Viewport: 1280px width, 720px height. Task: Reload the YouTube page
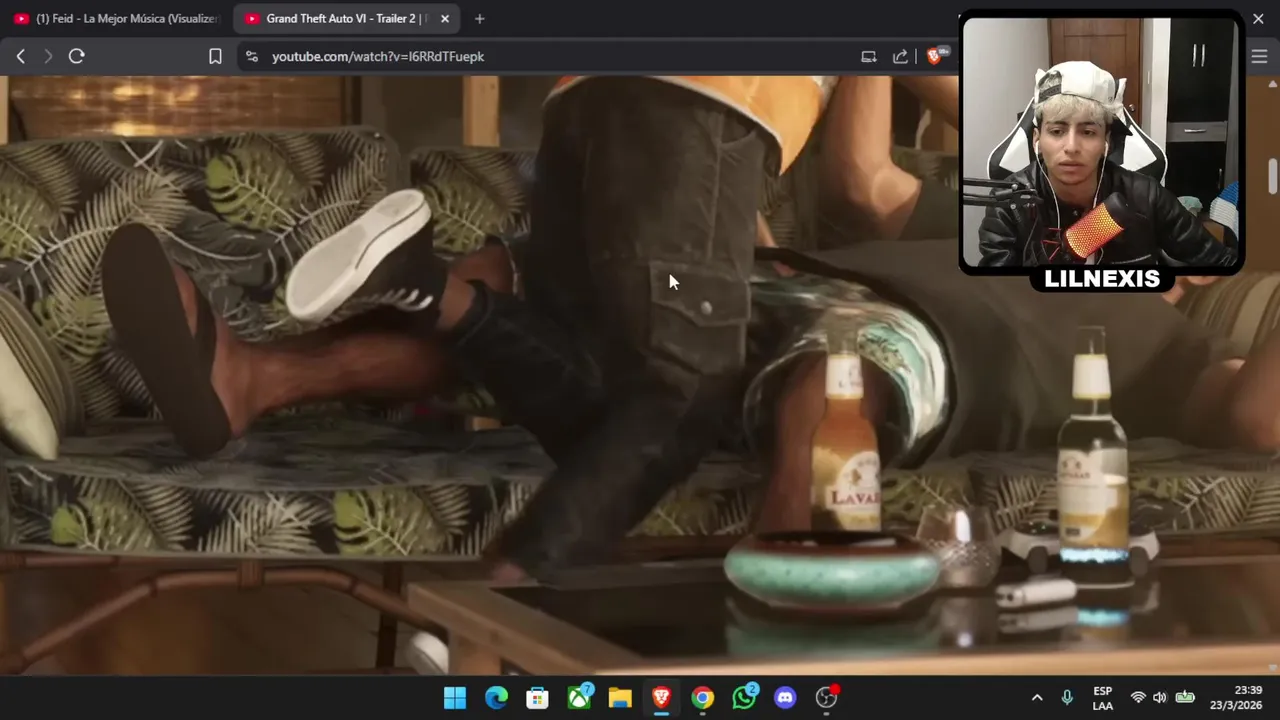tap(76, 57)
